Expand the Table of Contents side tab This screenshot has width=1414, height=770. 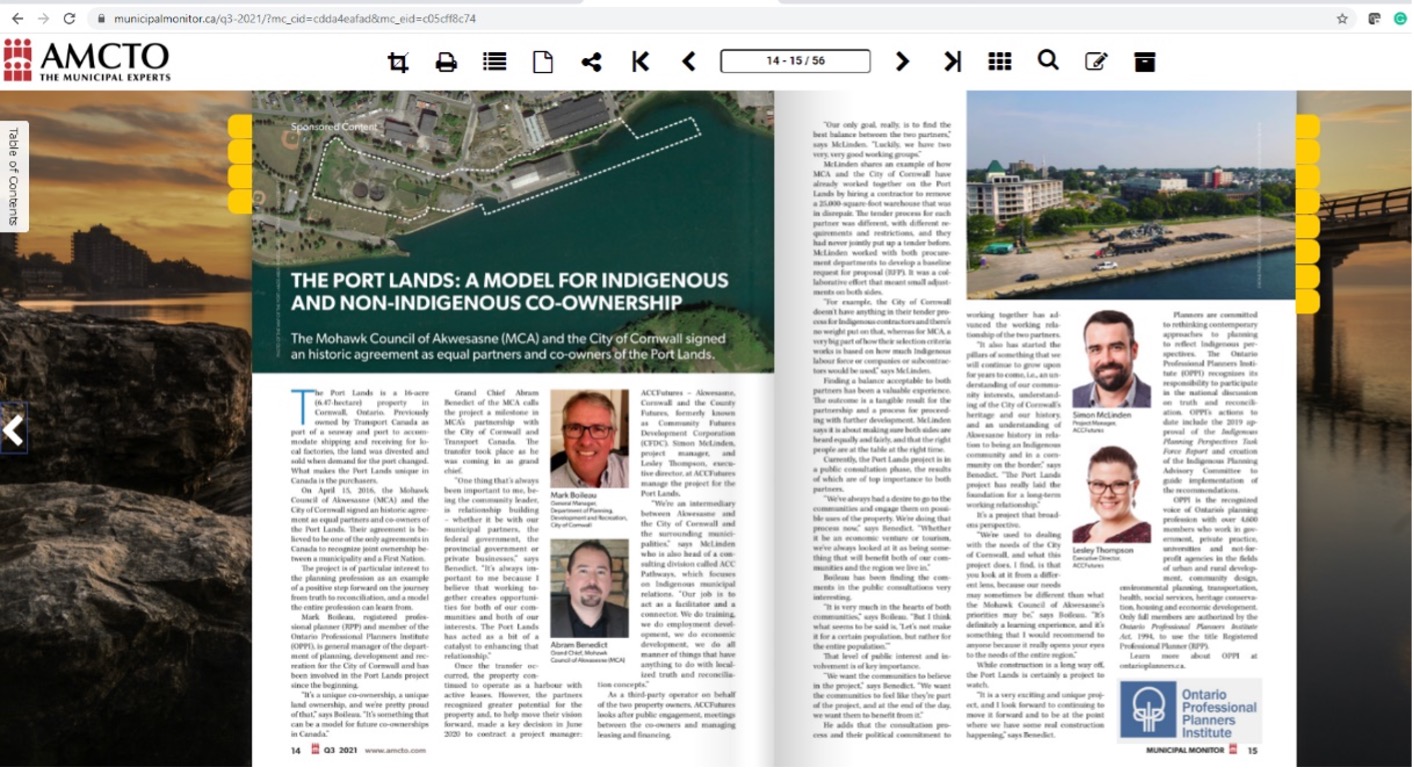pos(14,177)
